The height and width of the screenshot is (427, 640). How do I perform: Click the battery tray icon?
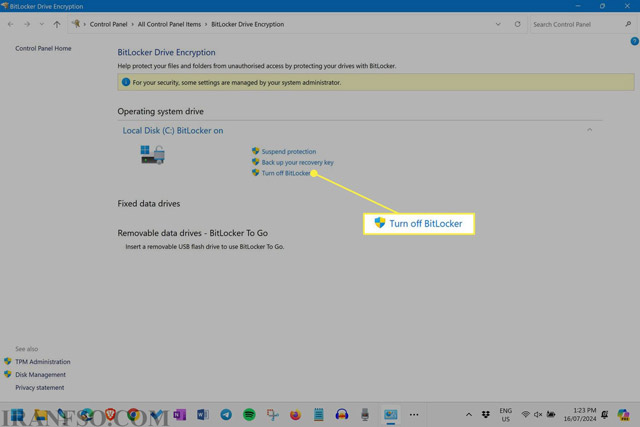pos(551,415)
